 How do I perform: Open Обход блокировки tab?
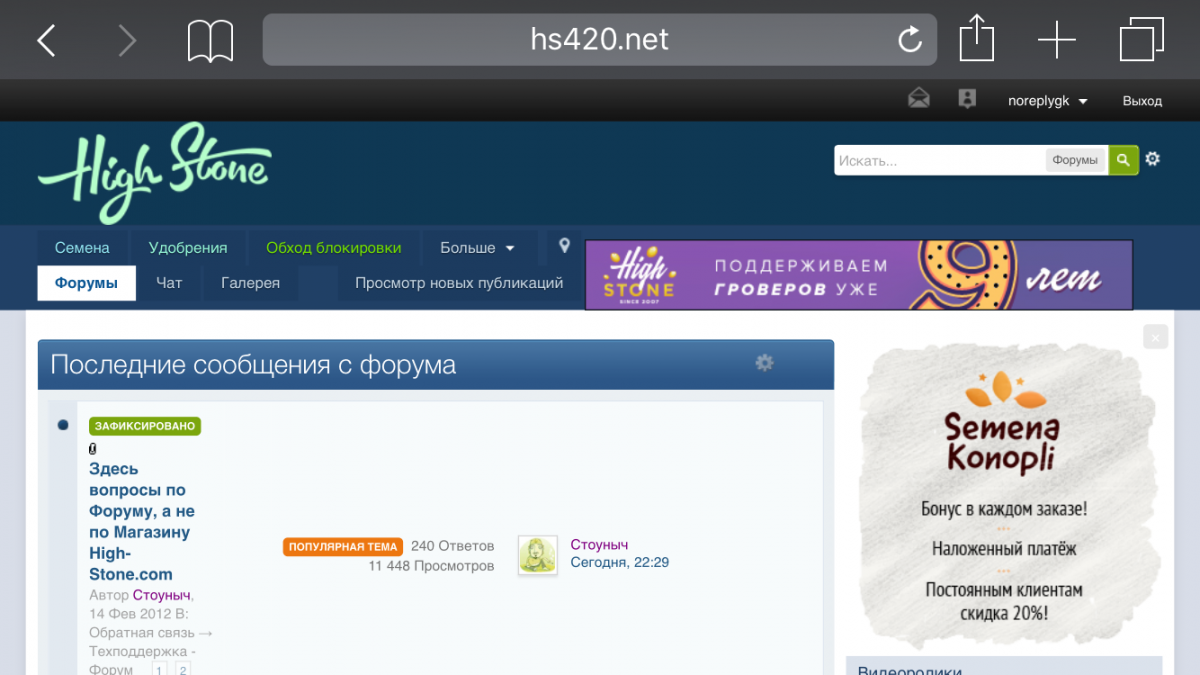pyautogui.click(x=333, y=248)
